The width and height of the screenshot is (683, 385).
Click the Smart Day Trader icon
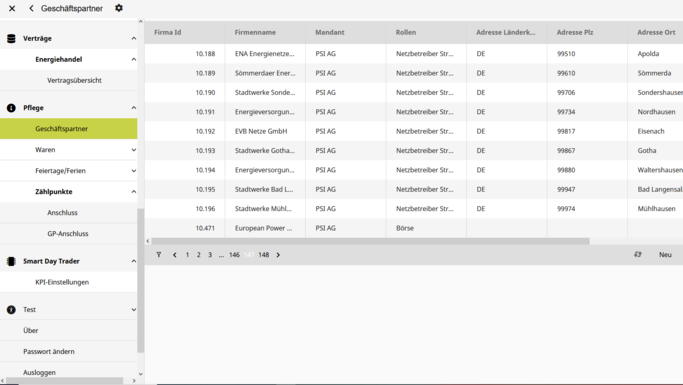click(11, 261)
